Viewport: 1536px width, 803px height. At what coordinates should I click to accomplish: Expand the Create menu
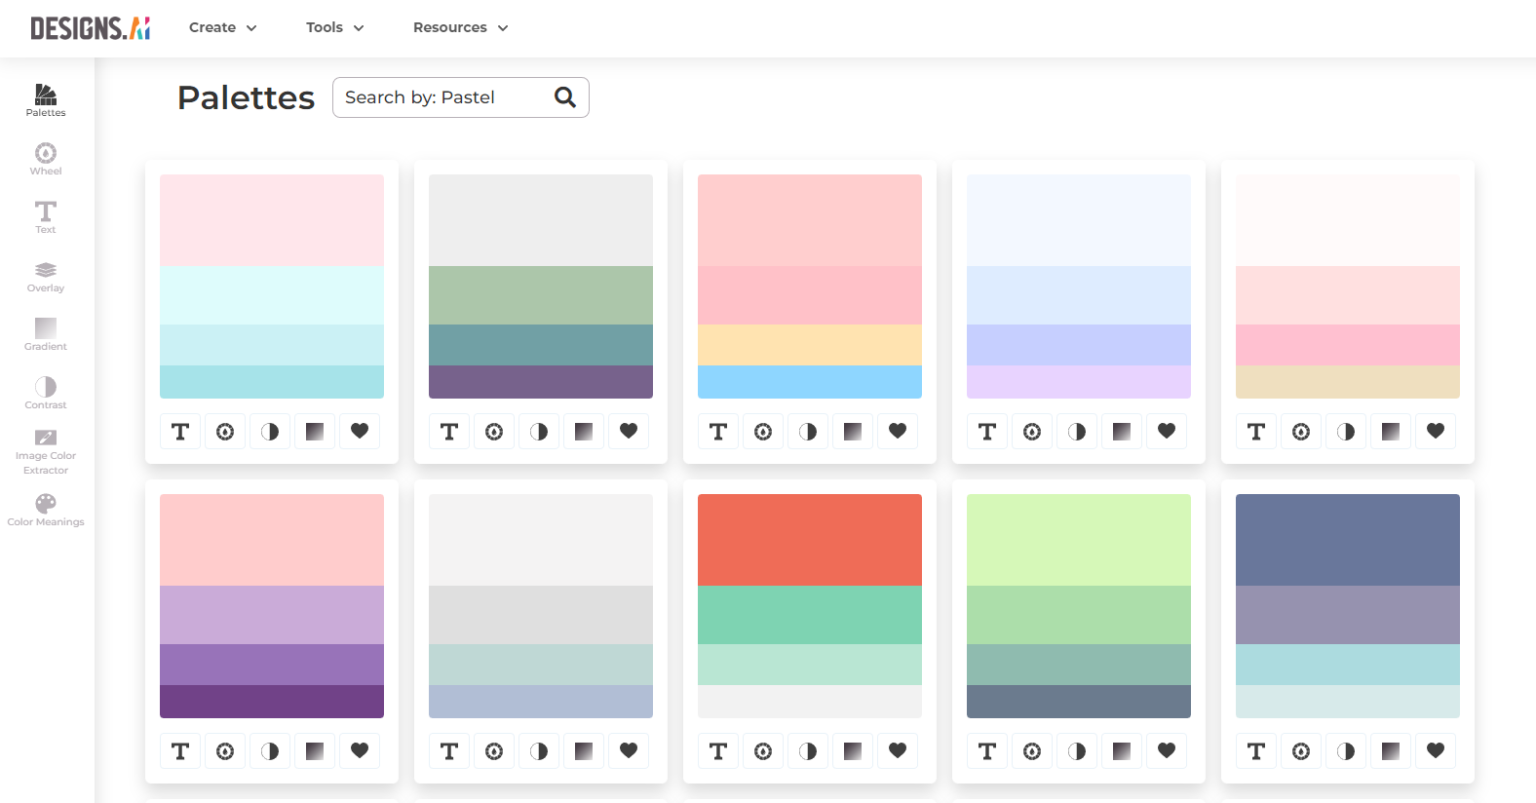(x=222, y=28)
